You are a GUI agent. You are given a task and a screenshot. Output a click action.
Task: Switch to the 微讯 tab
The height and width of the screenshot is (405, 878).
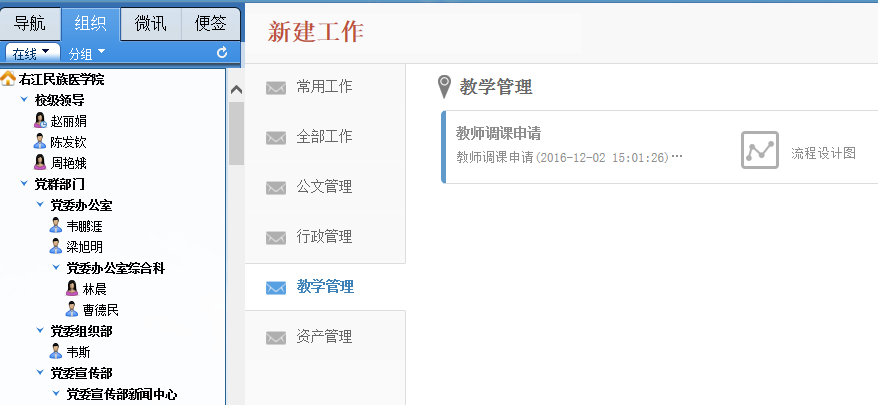tap(151, 24)
